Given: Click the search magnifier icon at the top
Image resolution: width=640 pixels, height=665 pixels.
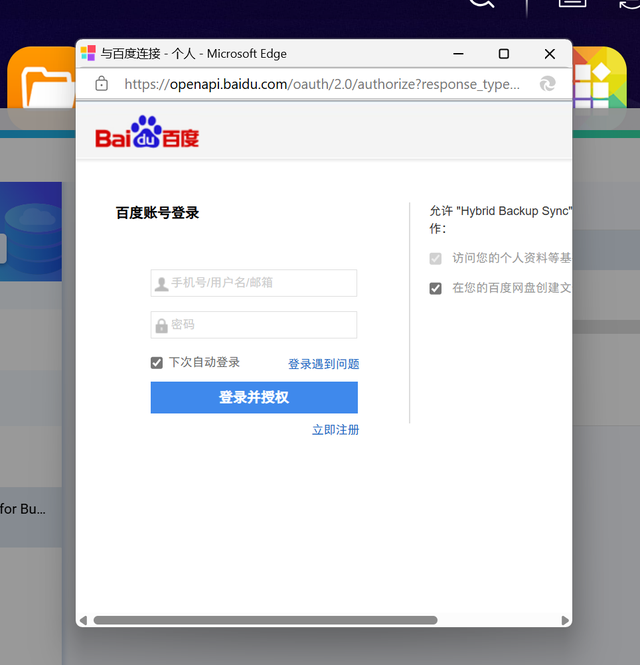Looking at the screenshot, I should (x=482, y=3).
